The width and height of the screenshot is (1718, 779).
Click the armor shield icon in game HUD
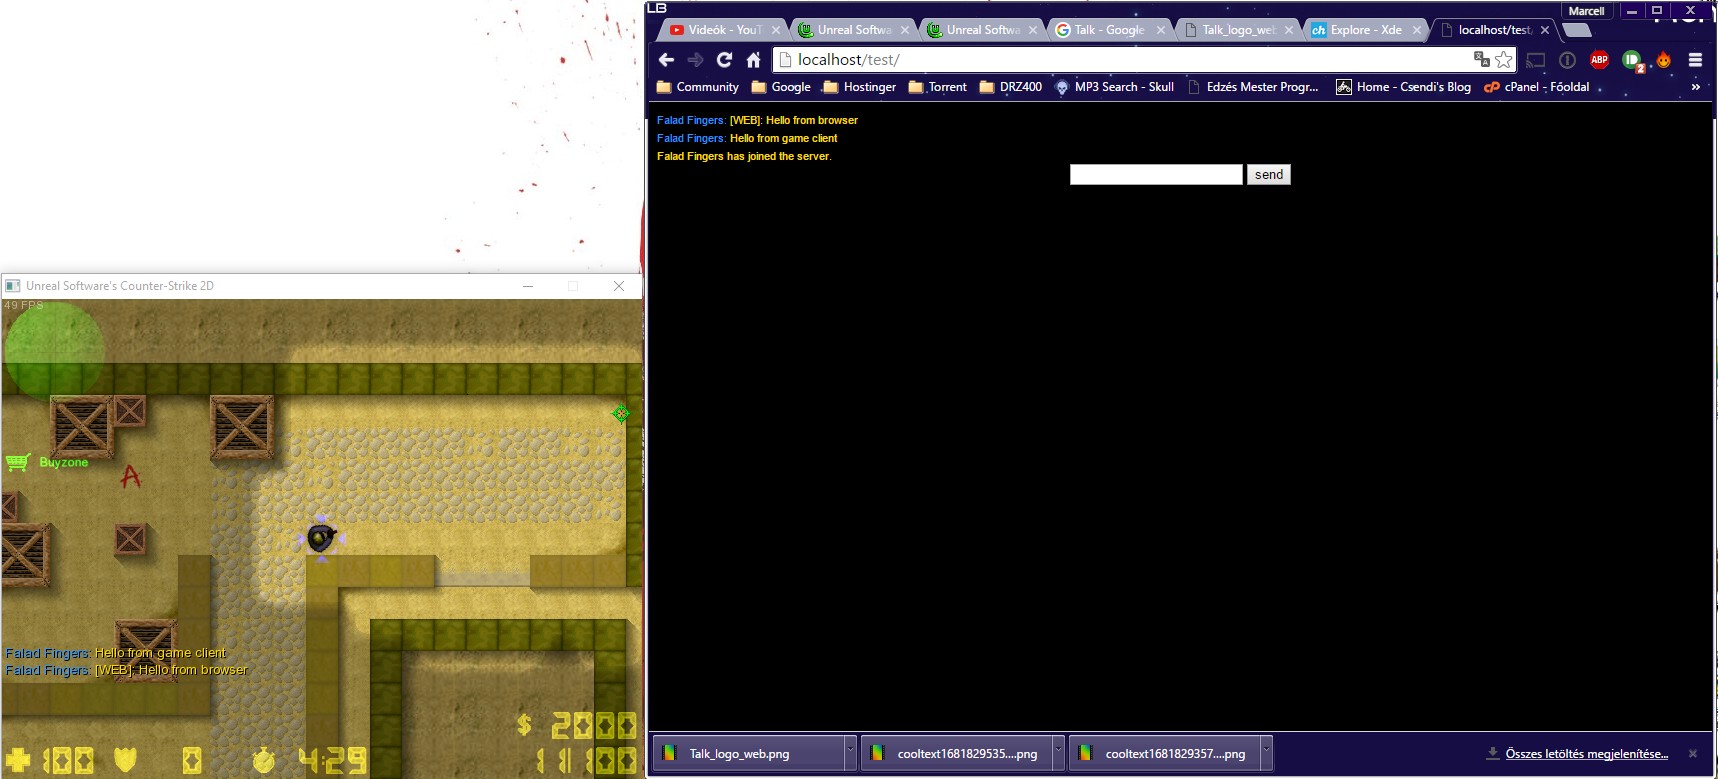(125, 760)
